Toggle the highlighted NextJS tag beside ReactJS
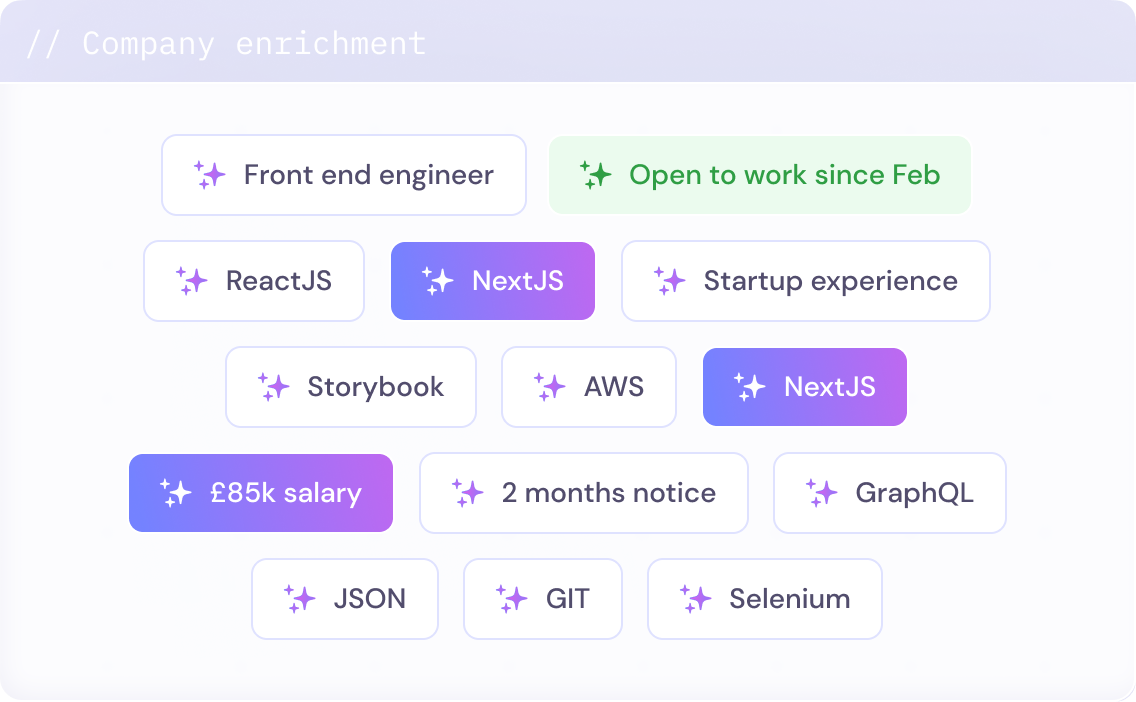 [493, 281]
